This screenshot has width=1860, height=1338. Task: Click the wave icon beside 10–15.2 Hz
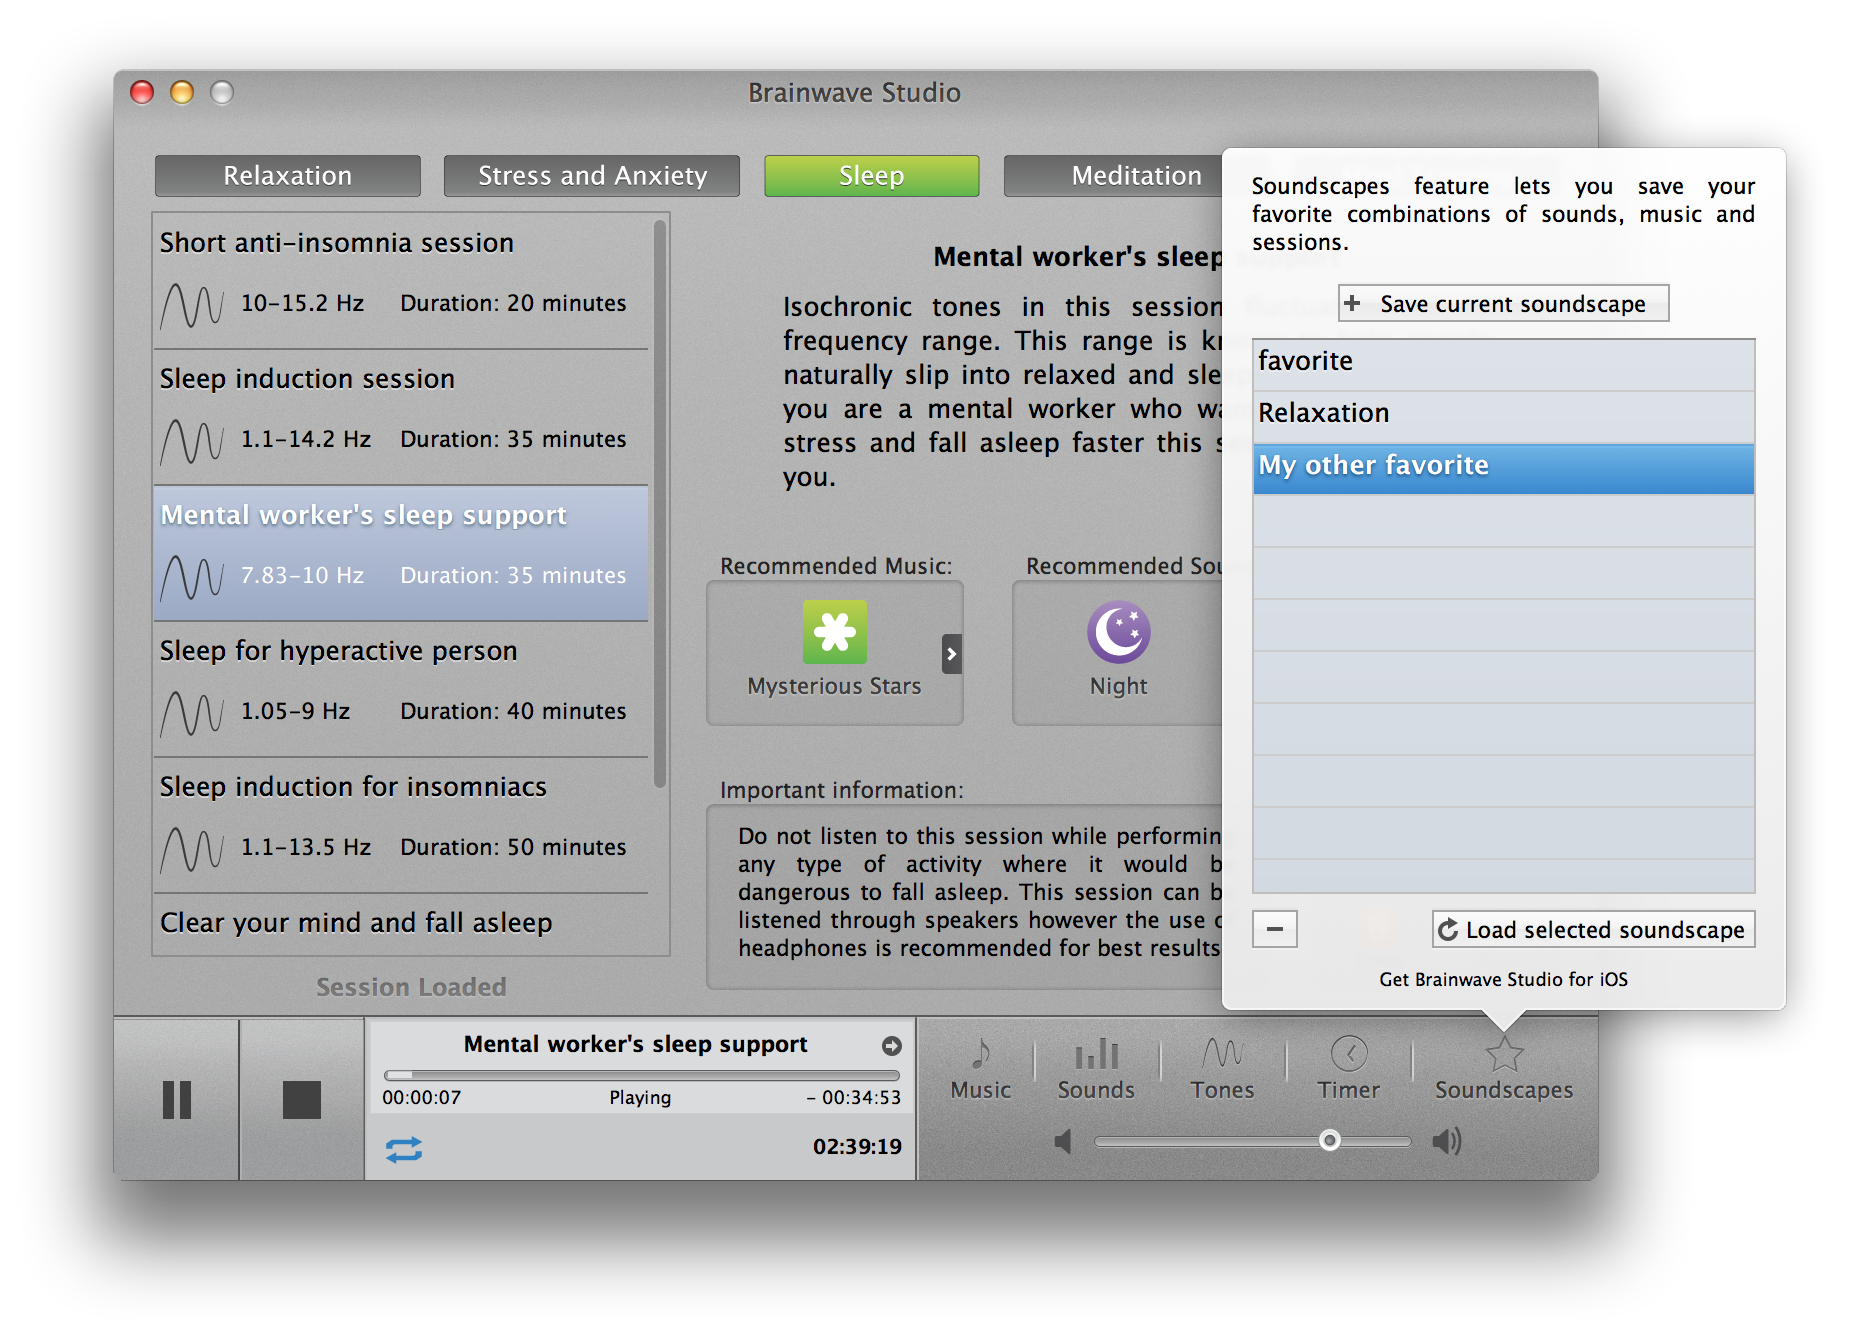(191, 305)
